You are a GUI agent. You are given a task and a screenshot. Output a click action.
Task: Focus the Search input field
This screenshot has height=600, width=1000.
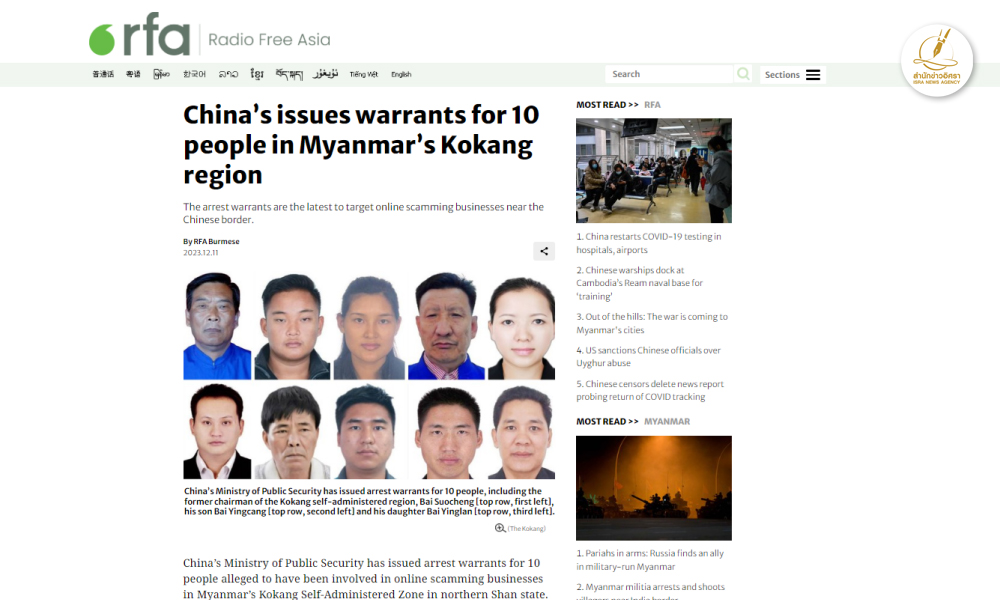(x=669, y=74)
